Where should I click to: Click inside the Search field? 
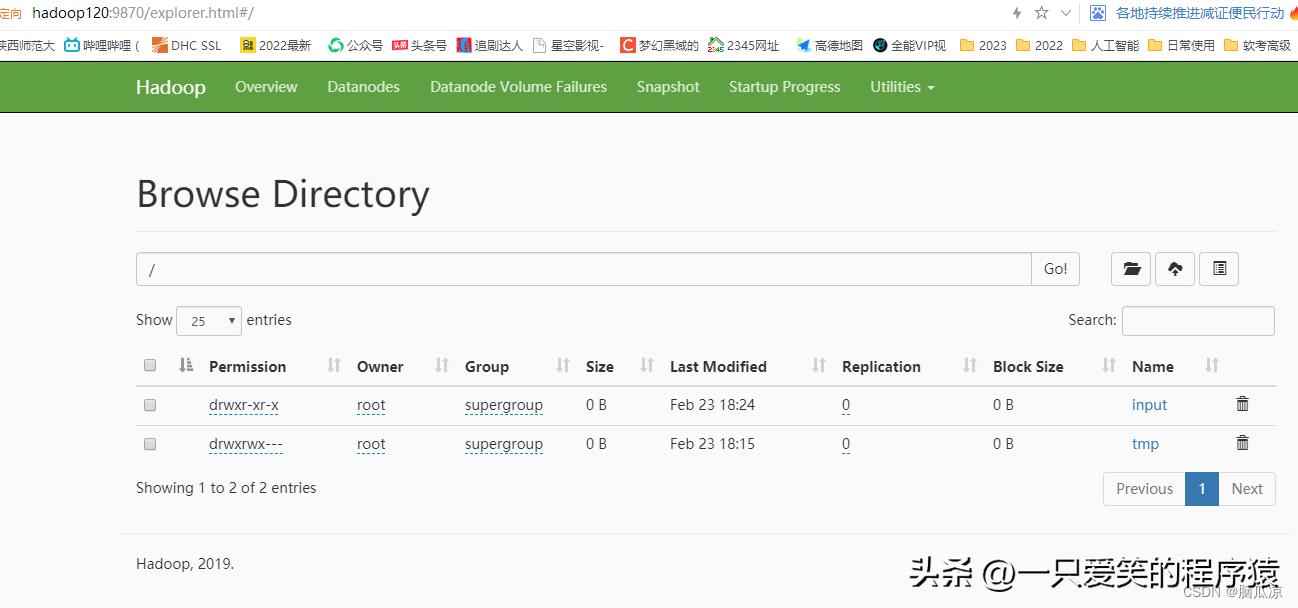(1197, 320)
